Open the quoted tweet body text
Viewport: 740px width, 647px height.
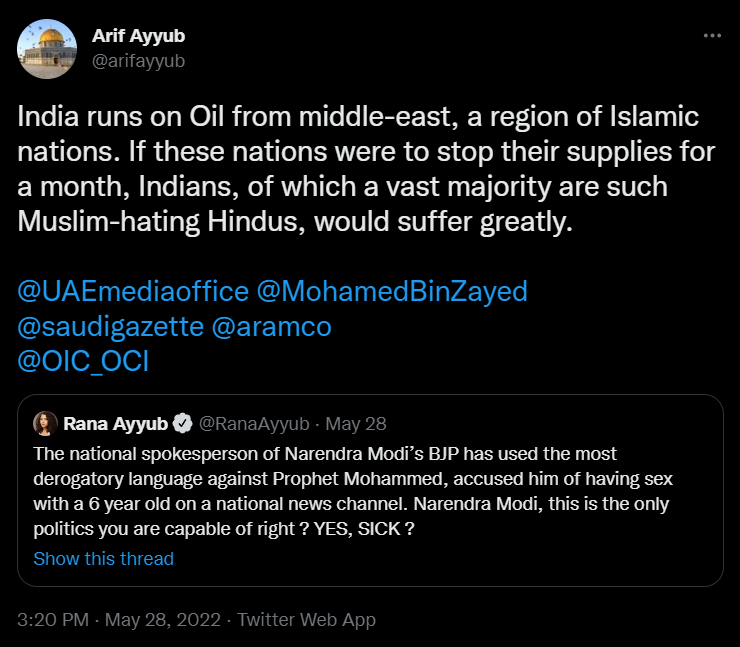350,478
